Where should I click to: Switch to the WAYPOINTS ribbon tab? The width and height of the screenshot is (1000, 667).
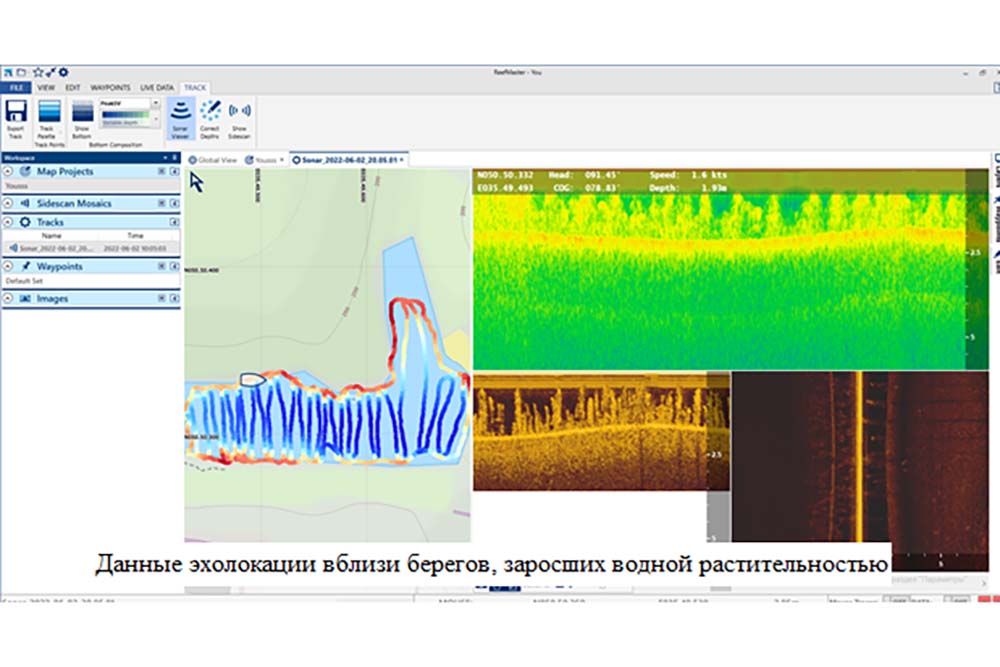click(112, 88)
